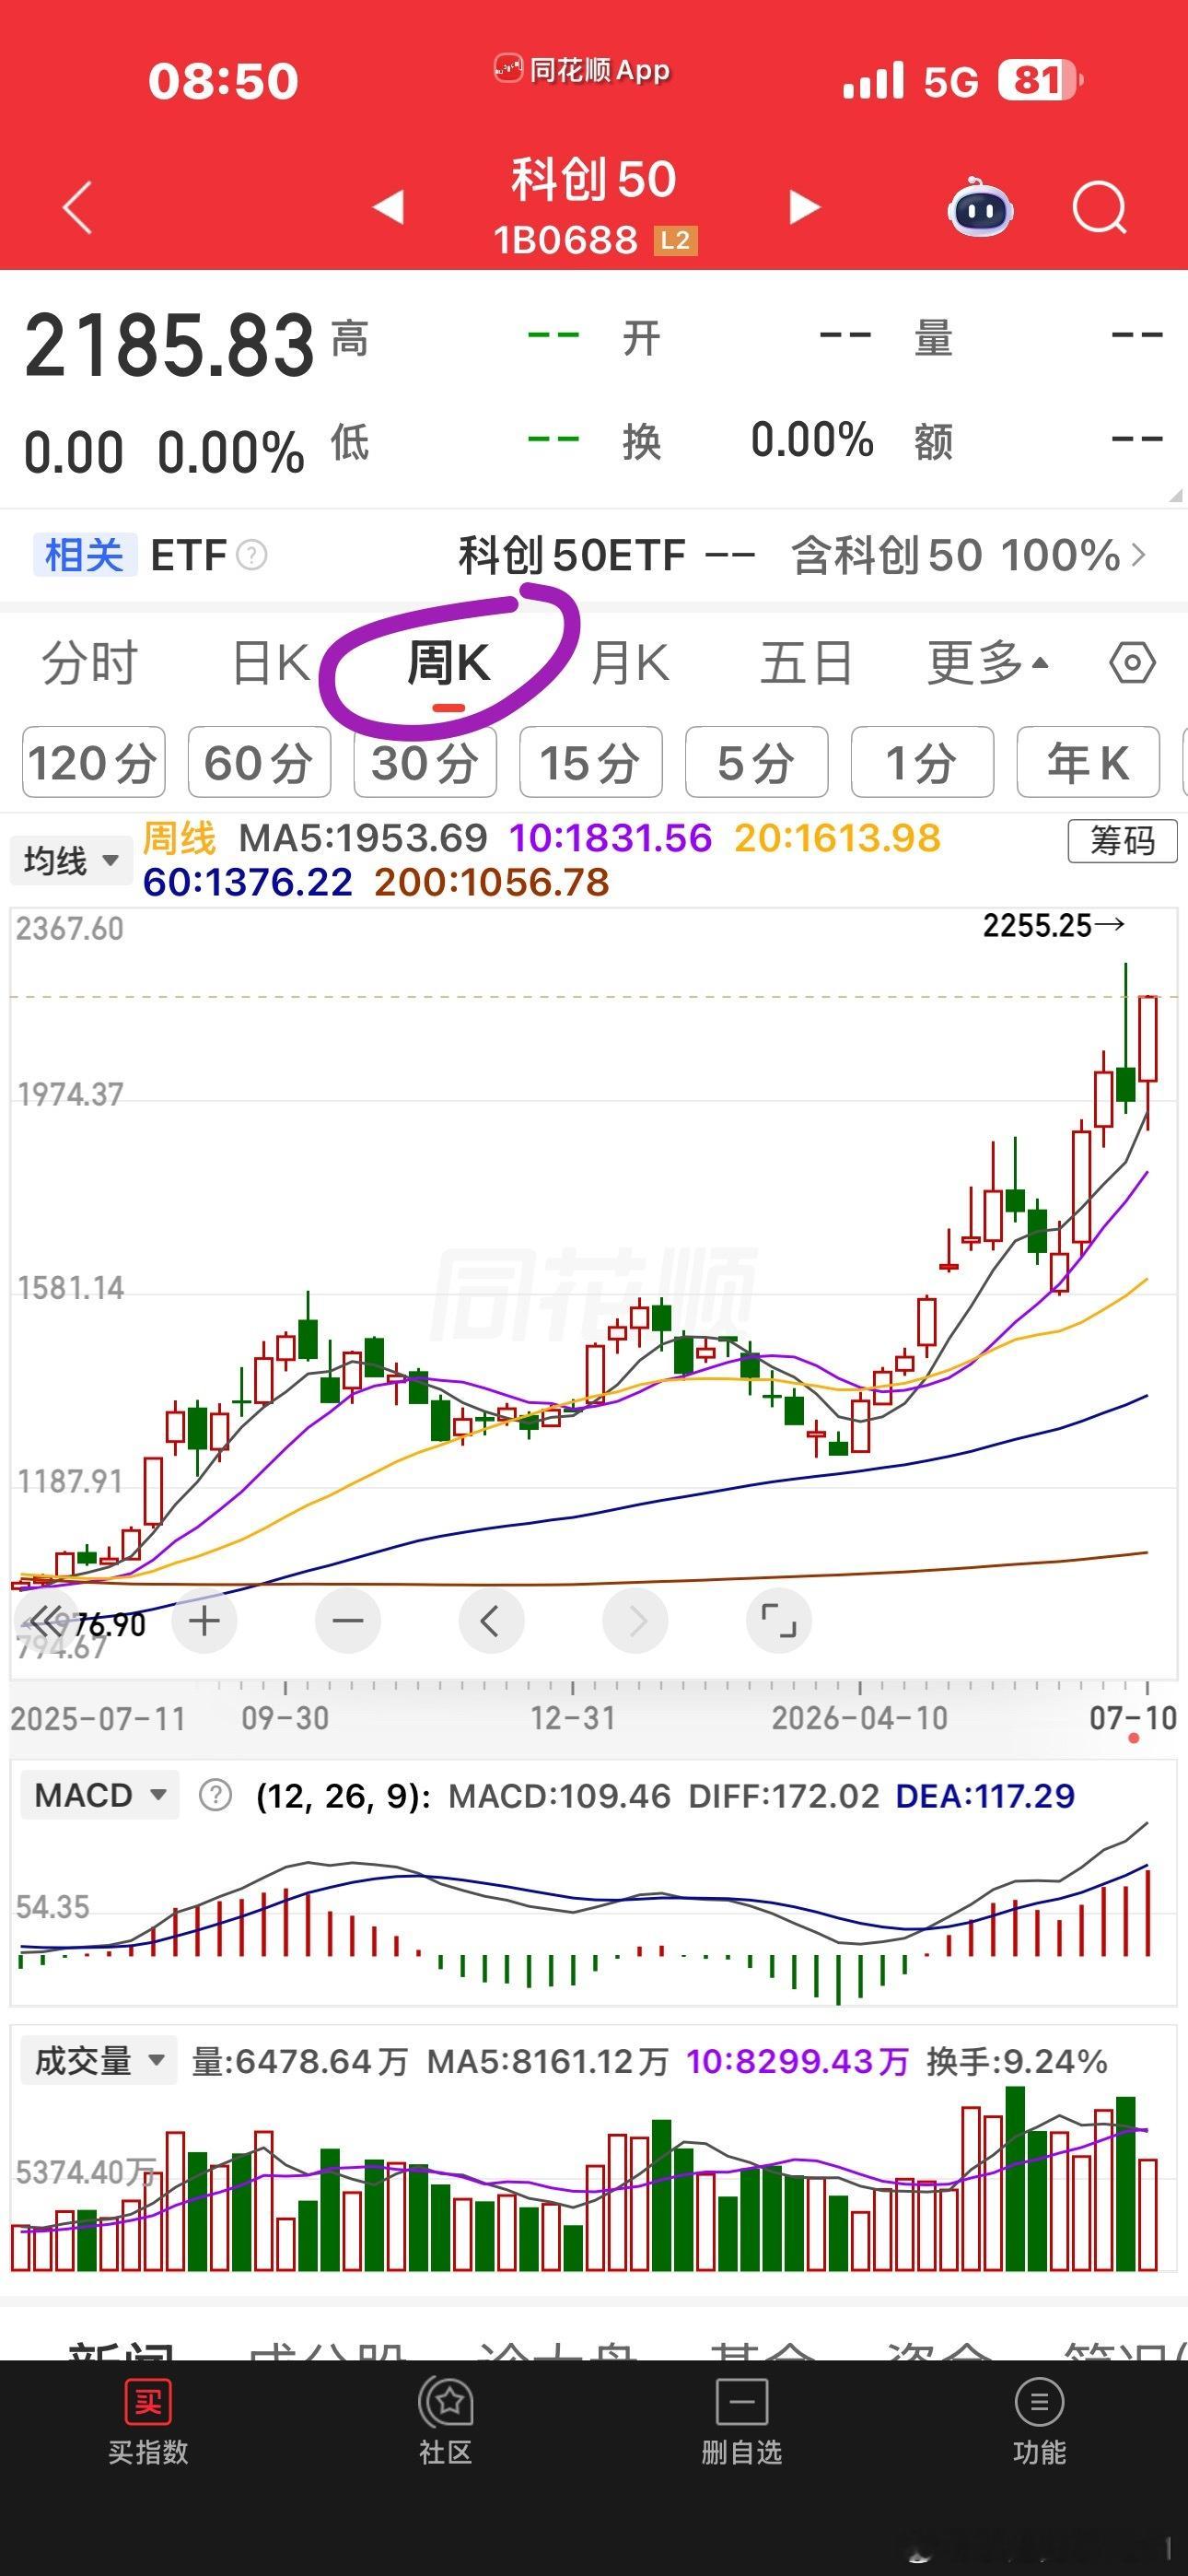Image resolution: width=1188 pixels, height=2576 pixels.
Task: Switch to 五日 tab
Action: pyautogui.click(x=806, y=663)
